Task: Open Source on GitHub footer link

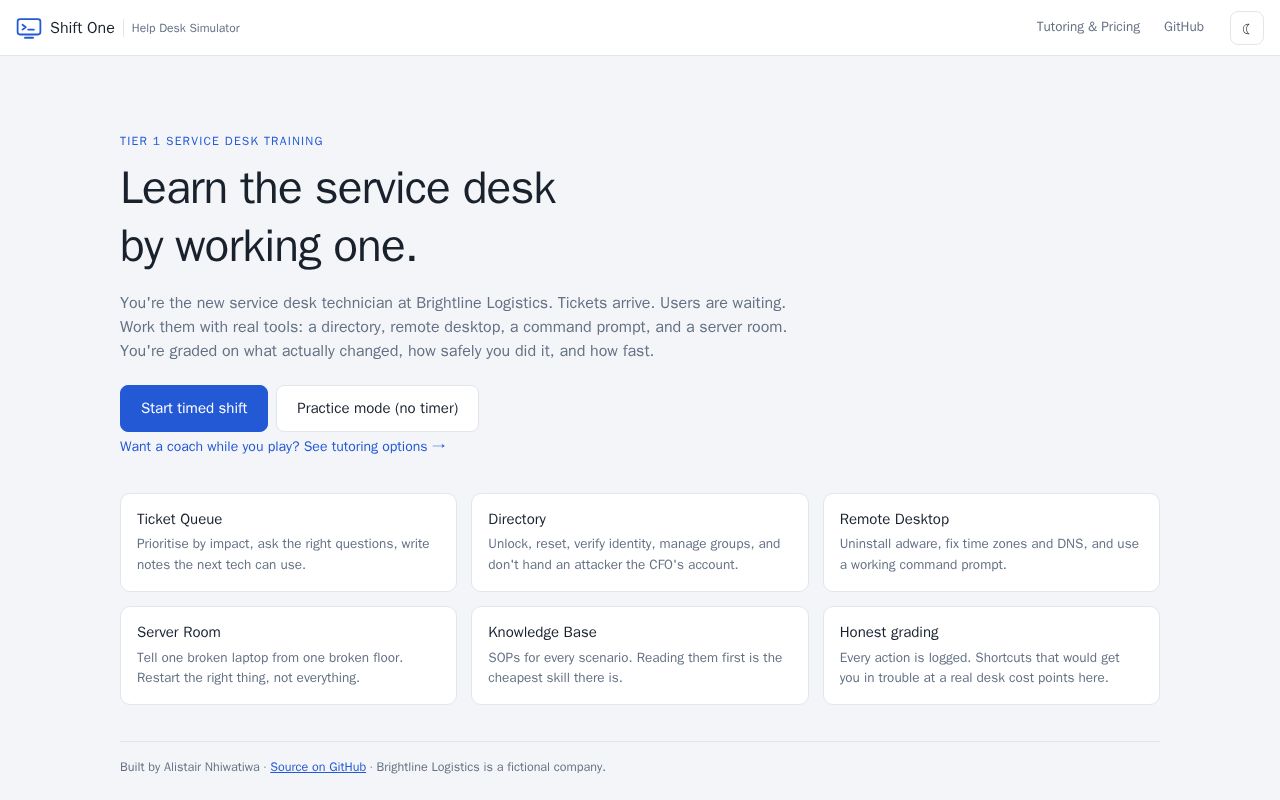Action: pyautogui.click(x=318, y=767)
